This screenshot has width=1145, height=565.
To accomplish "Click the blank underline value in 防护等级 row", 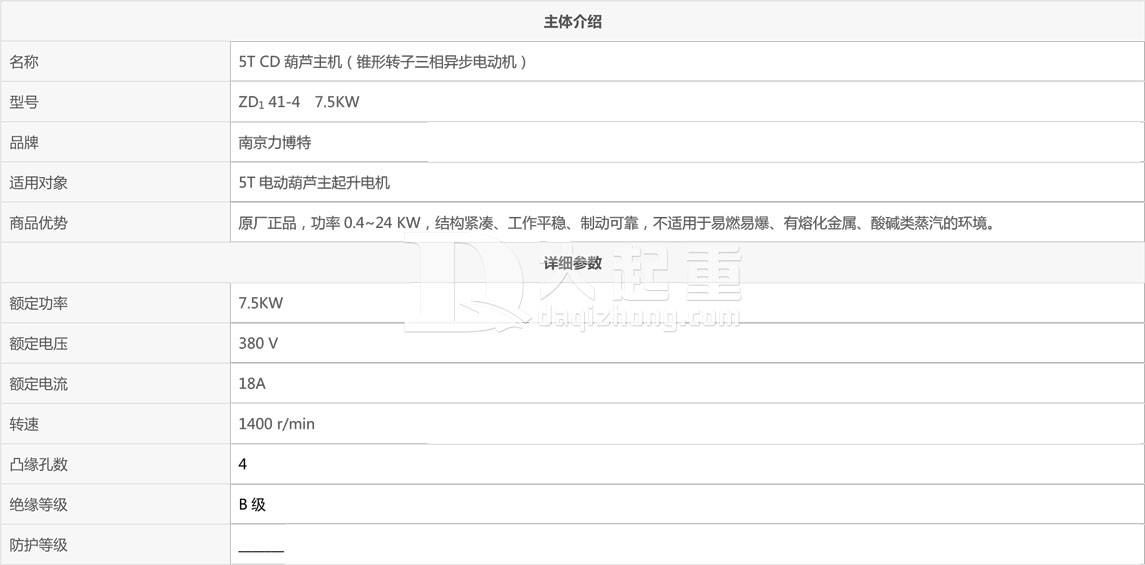I will [x=261, y=550].
